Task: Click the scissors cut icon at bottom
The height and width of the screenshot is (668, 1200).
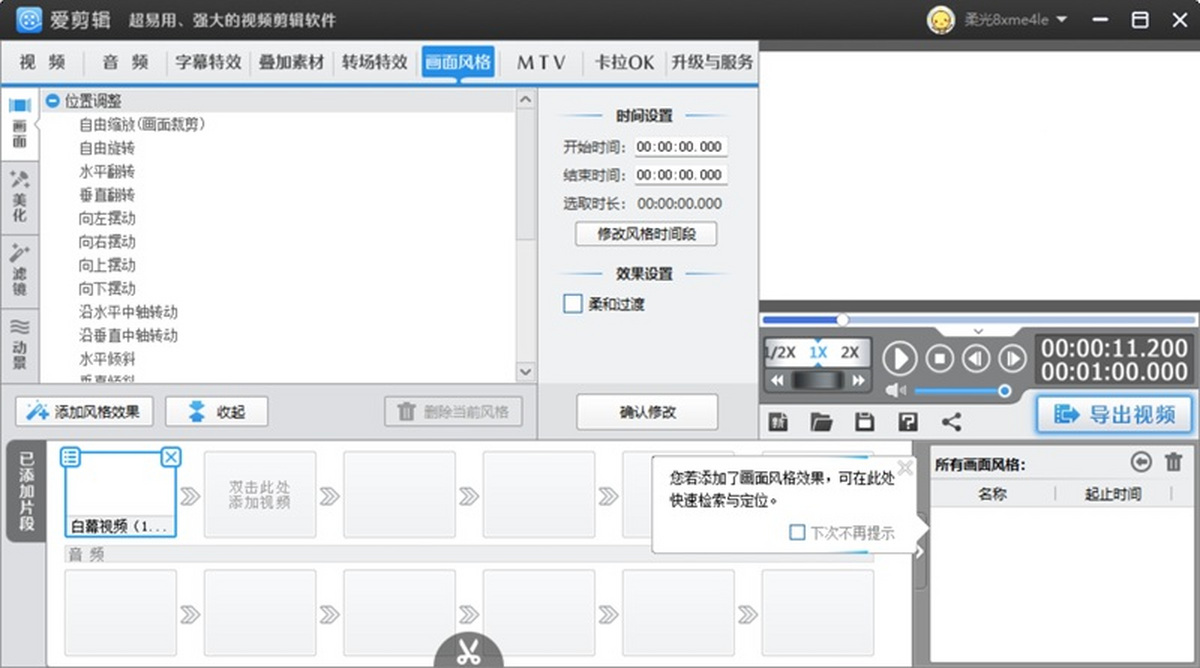Action: click(x=468, y=652)
